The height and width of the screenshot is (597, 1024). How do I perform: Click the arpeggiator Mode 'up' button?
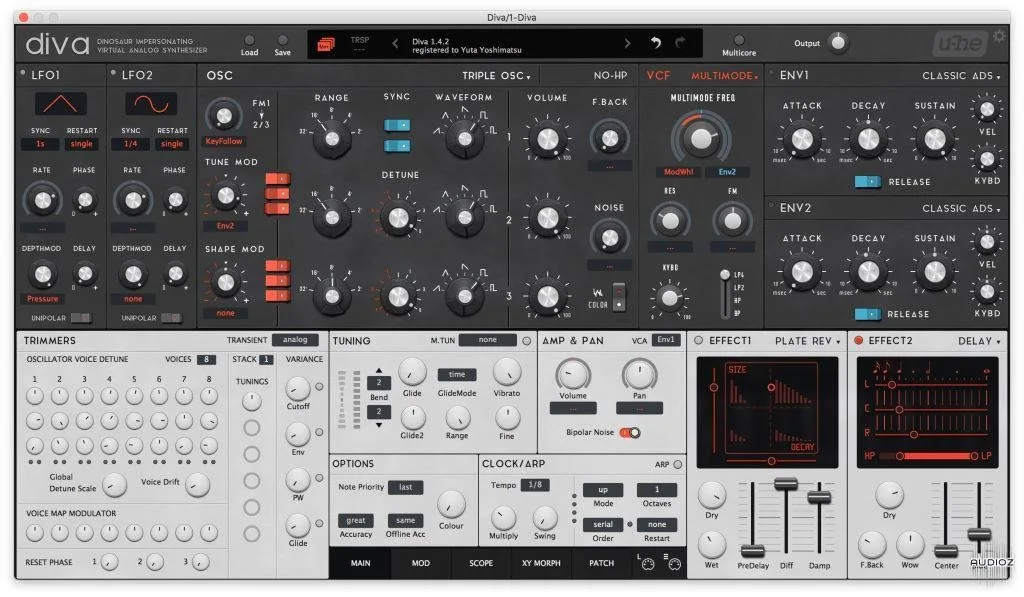(603, 490)
